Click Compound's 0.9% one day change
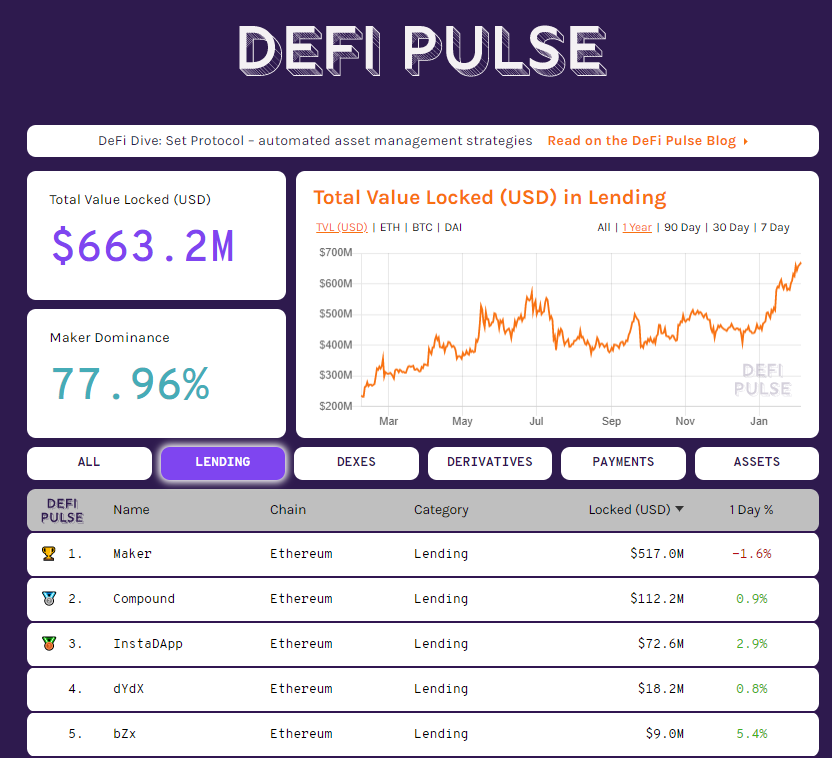 752,599
